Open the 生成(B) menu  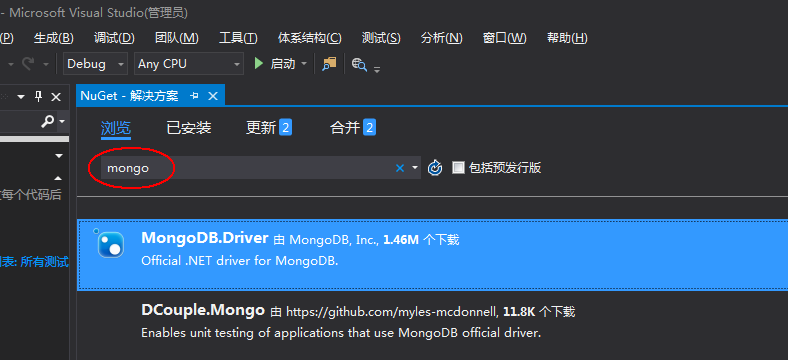[54, 38]
